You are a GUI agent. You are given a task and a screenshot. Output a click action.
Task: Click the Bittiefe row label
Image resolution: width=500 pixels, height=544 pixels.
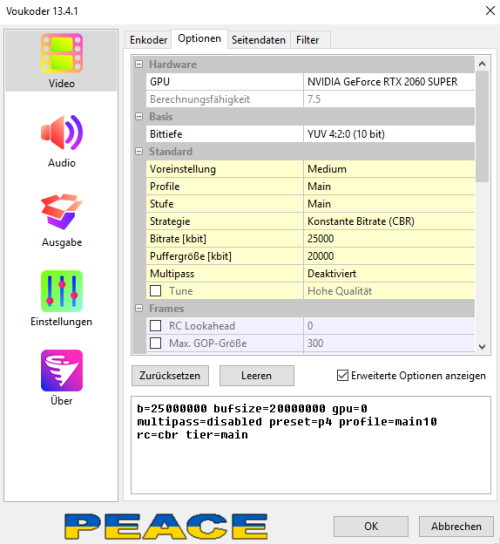[x=166, y=134]
